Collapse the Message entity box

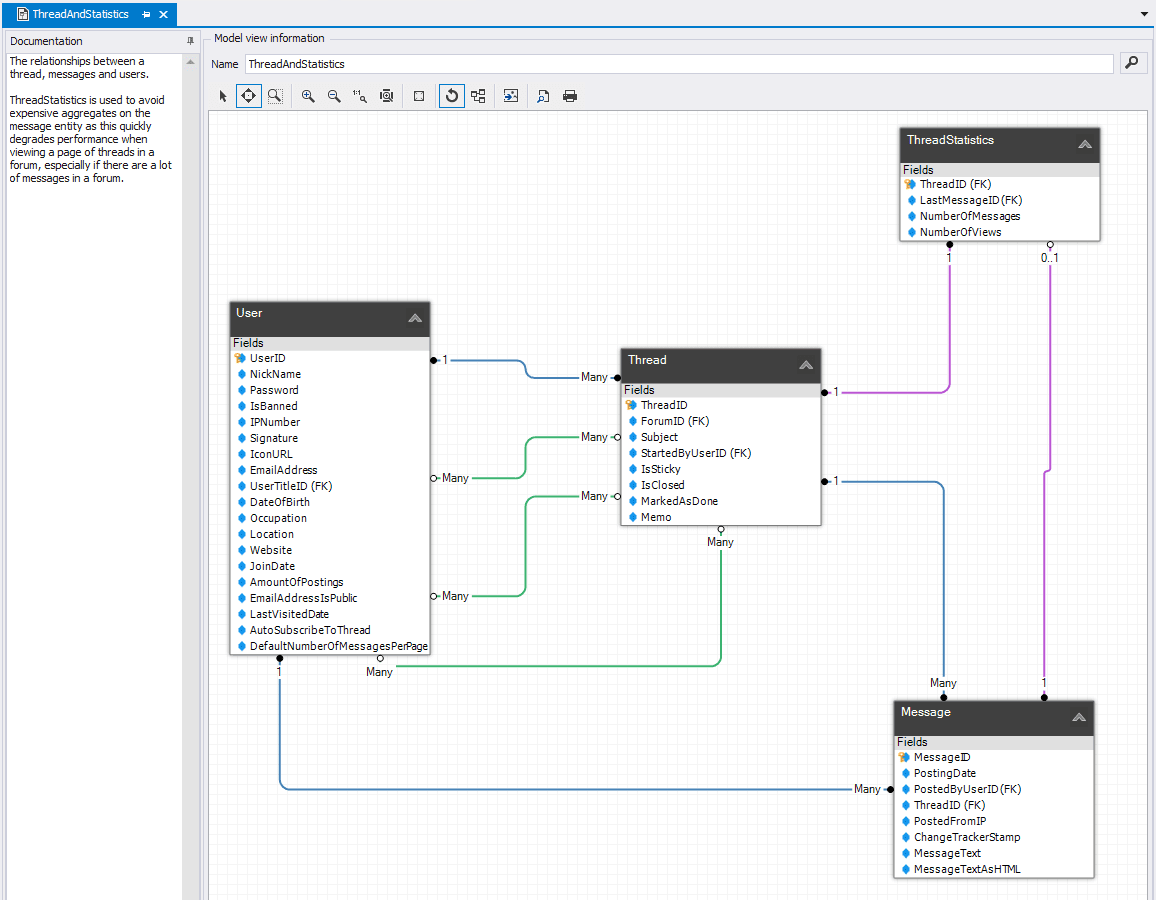[1079, 717]
